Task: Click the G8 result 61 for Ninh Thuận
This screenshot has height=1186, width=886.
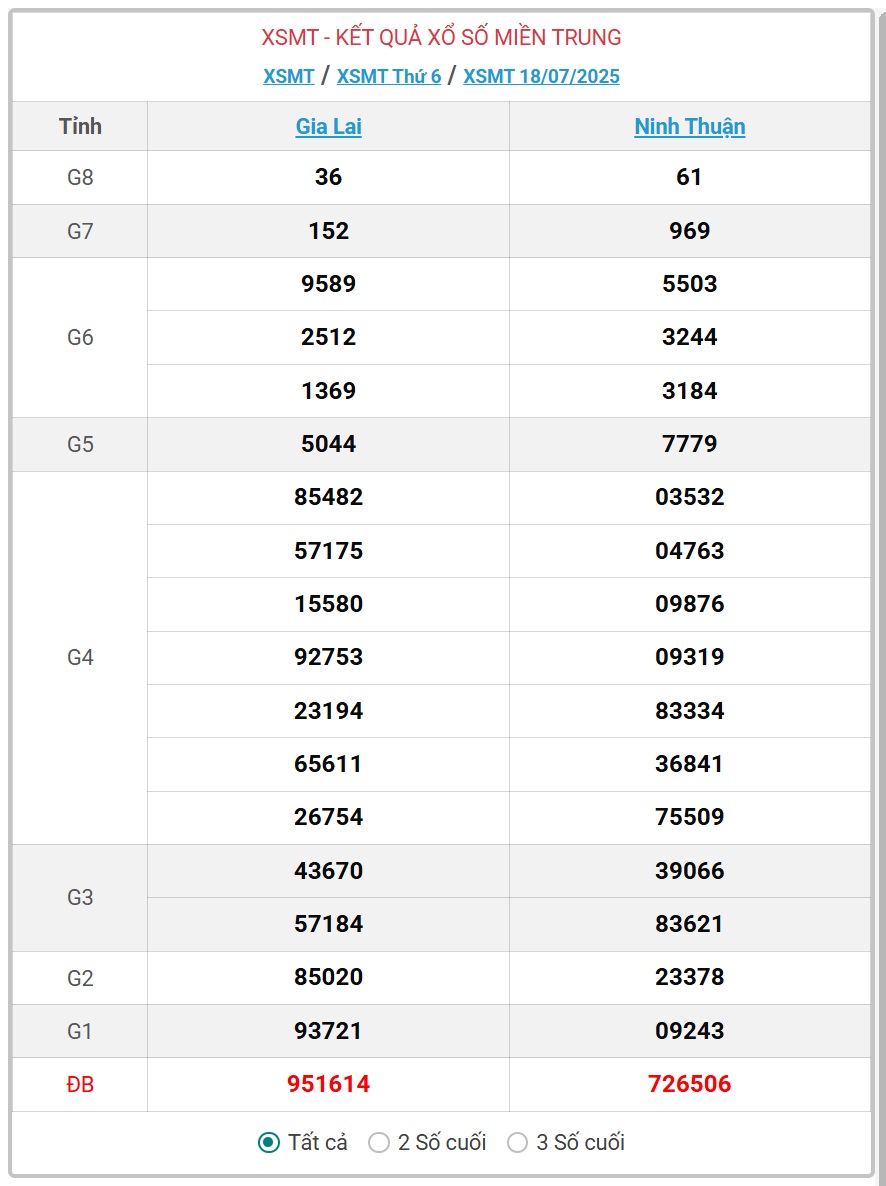Action: click(689, 177)
